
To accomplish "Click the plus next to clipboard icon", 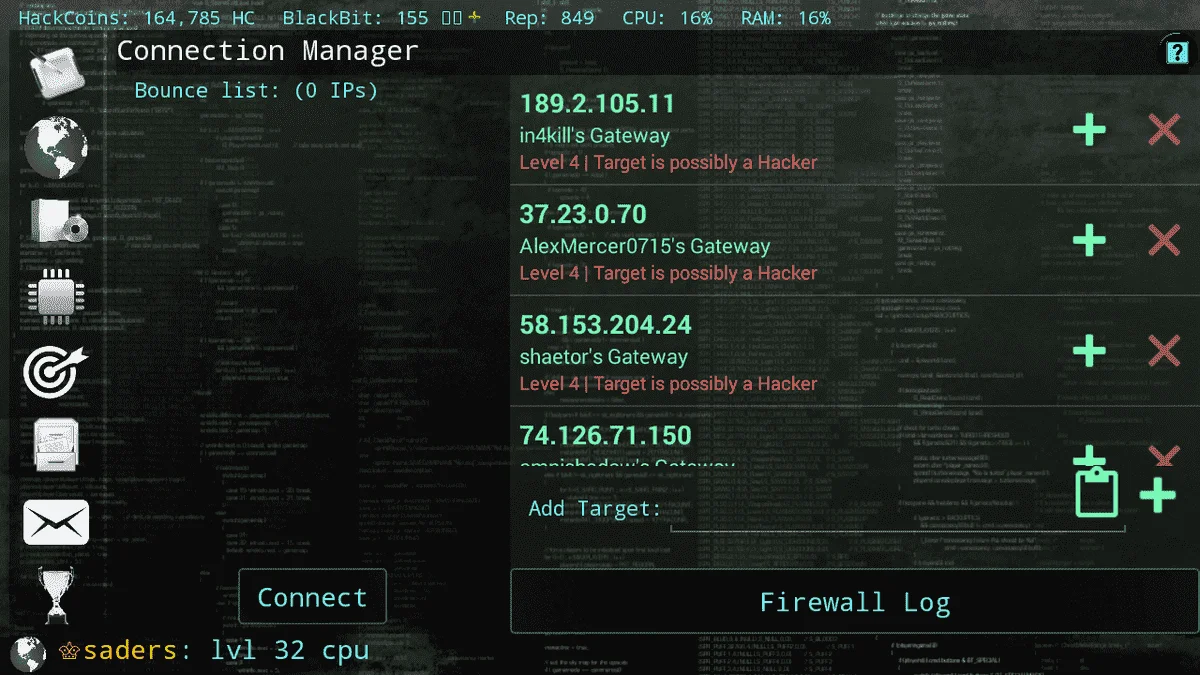I will pyautogui.click(x=1158, y=495).
